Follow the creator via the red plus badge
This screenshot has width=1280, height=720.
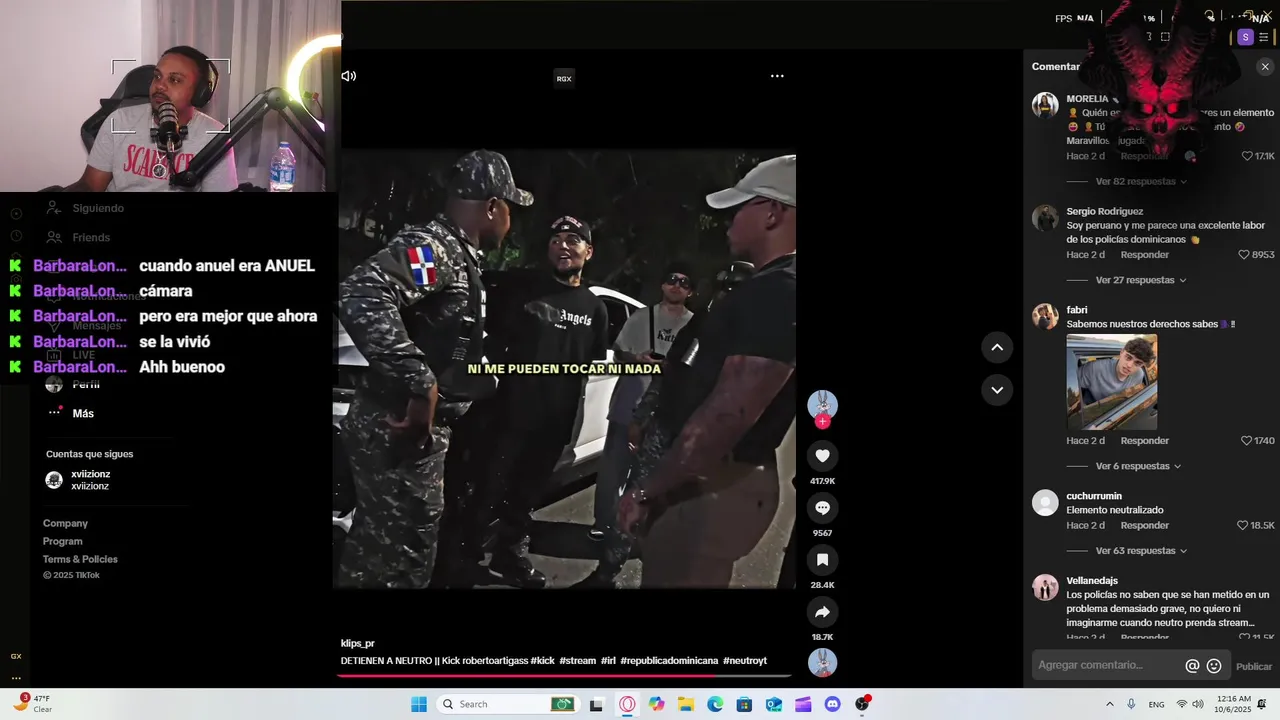pos(822,422)
